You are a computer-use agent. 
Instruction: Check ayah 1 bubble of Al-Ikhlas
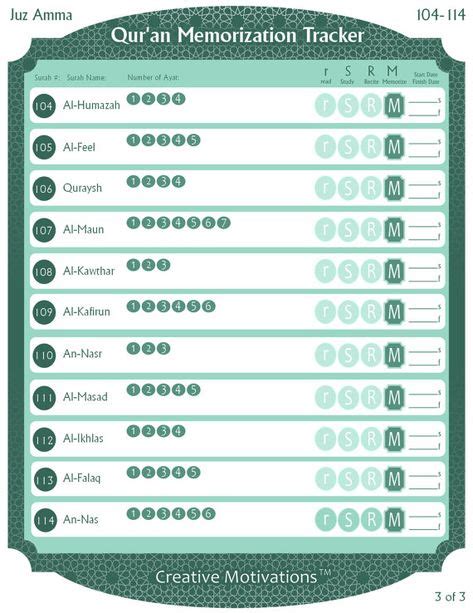click(133, 431)
